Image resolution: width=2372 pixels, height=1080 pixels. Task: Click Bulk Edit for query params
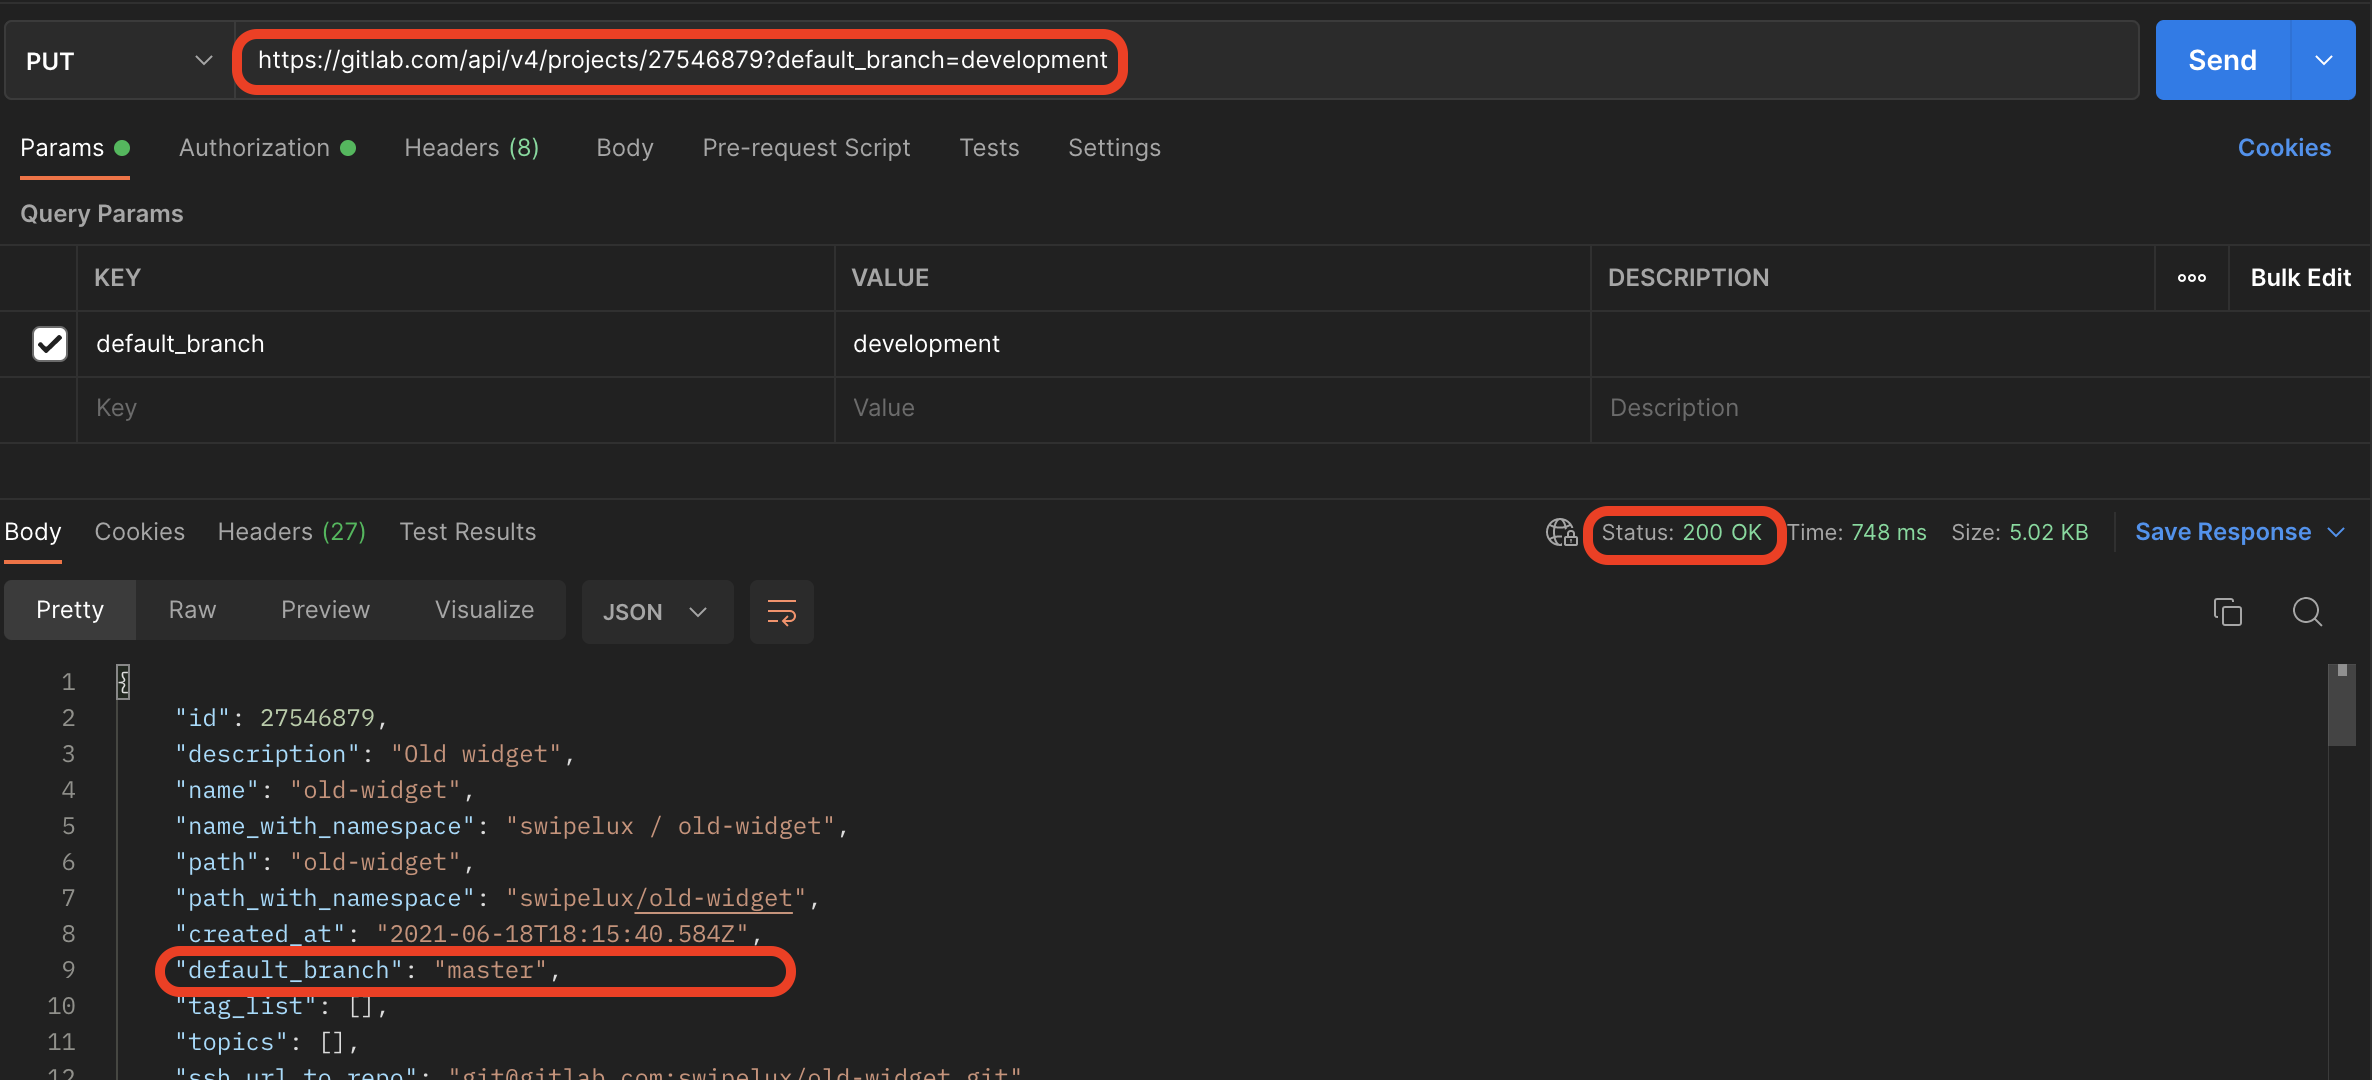(2300, 278)
